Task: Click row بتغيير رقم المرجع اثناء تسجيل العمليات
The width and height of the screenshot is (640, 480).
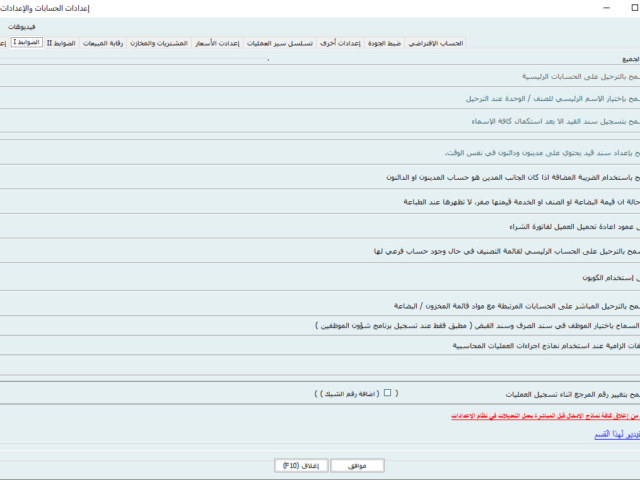Action: point(320,394)
